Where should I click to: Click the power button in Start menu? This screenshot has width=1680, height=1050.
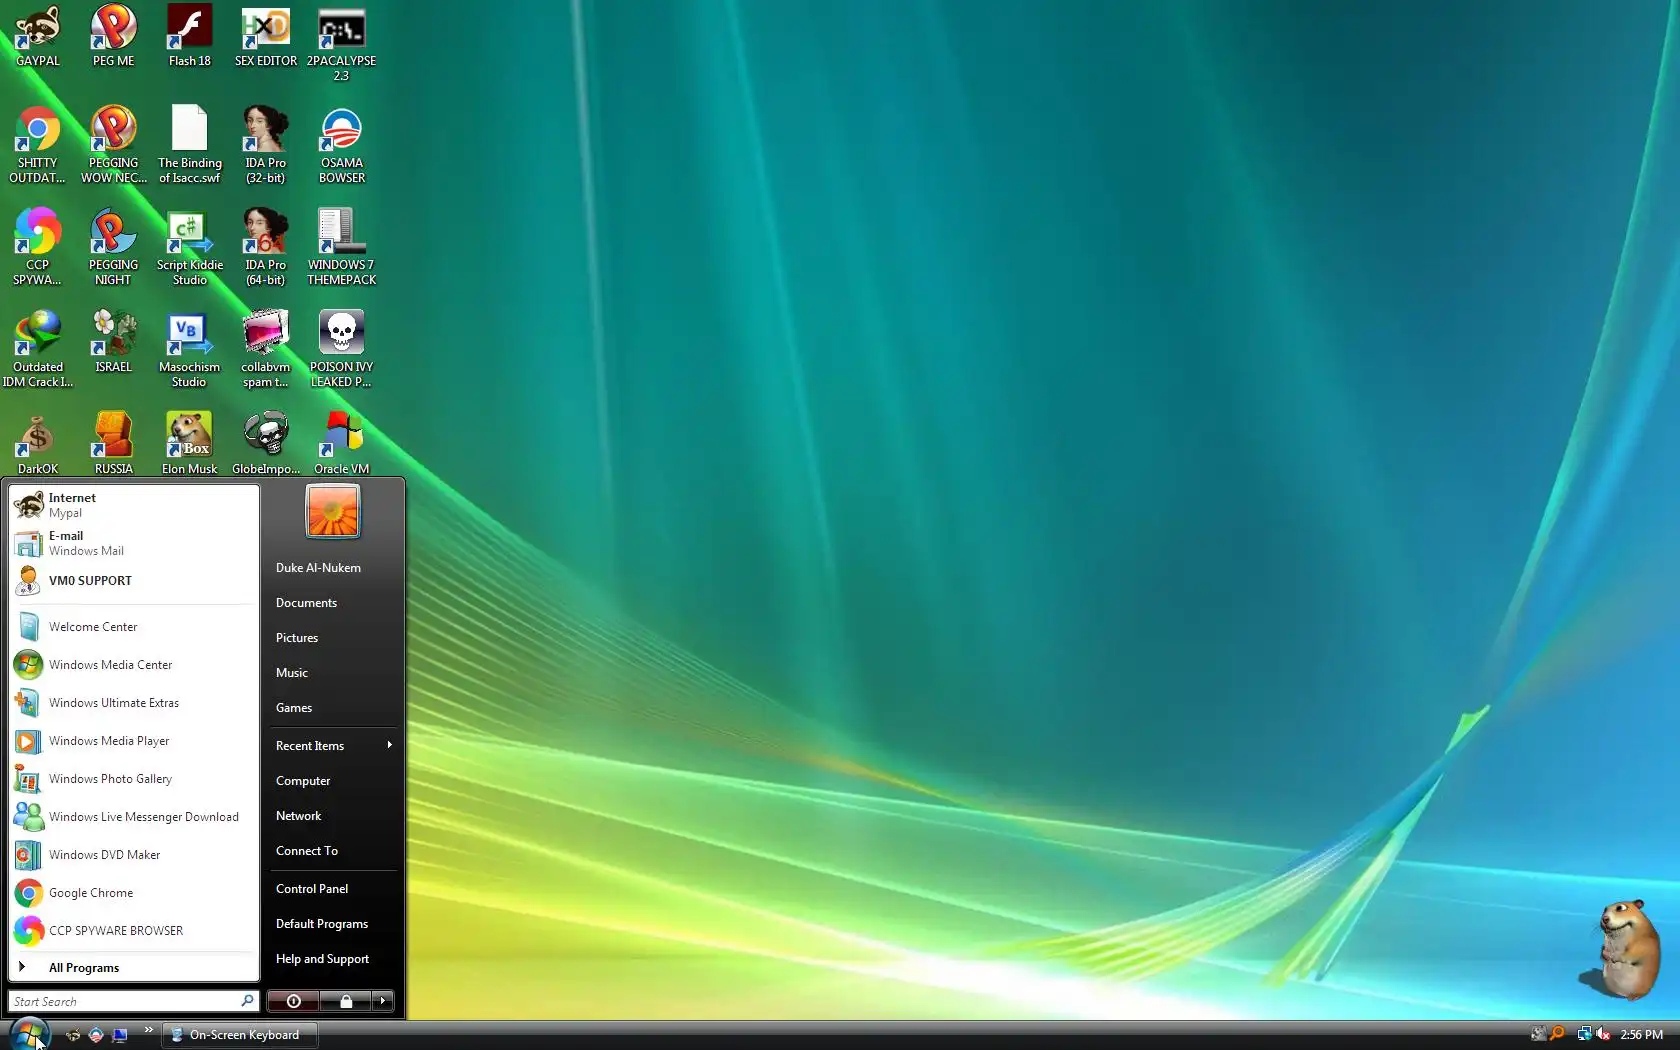(x=293, y=1001)
